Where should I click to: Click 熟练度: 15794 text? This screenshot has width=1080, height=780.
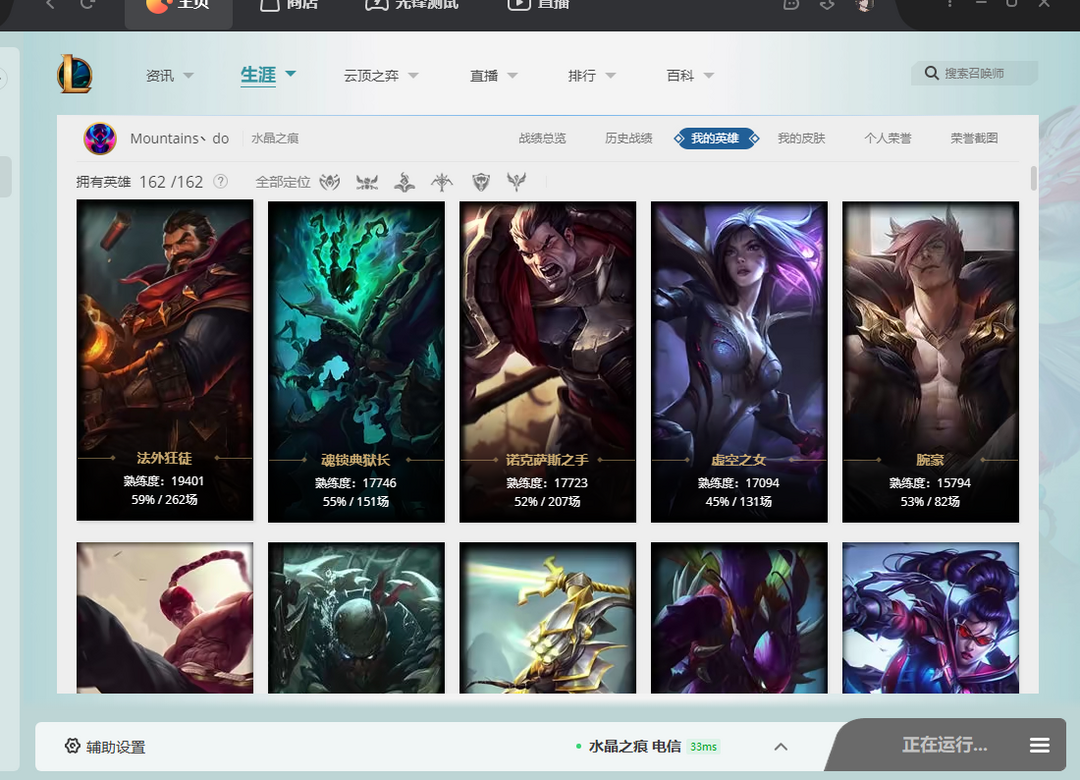tap(930, 483)
